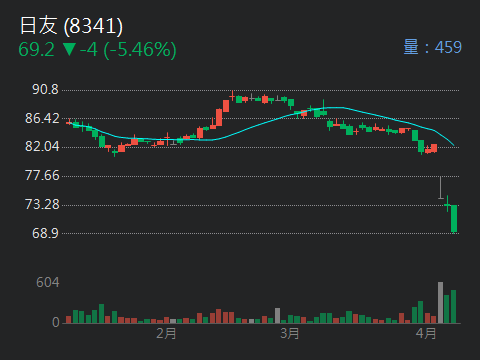Click the 68.9 price axis label

pos(45,233)
